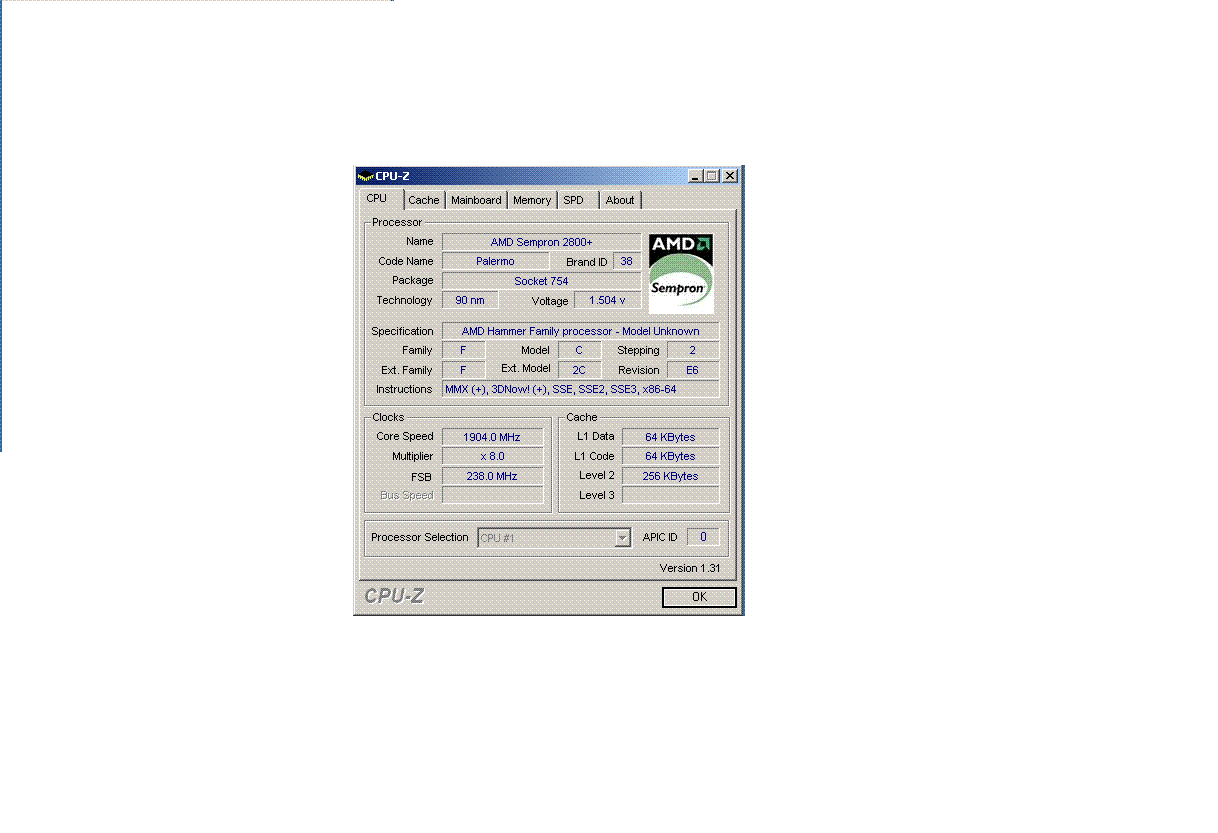Image resolution: width=1218 pixels, height=833 pixels.
Task: Click the Instructions field with MMX, SSE
Action: (580, 389)
